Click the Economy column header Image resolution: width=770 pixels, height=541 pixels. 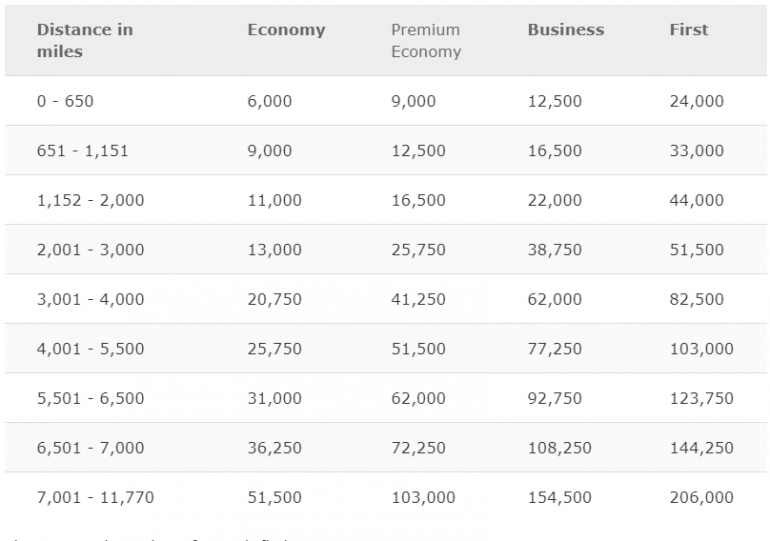[x=286, y=30]
